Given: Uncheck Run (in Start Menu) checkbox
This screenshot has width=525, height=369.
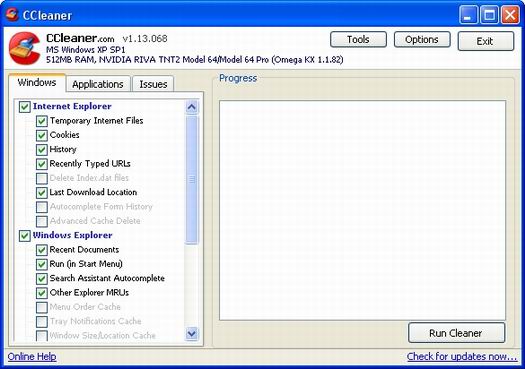Looking at the screenshot, I should 42,264.
